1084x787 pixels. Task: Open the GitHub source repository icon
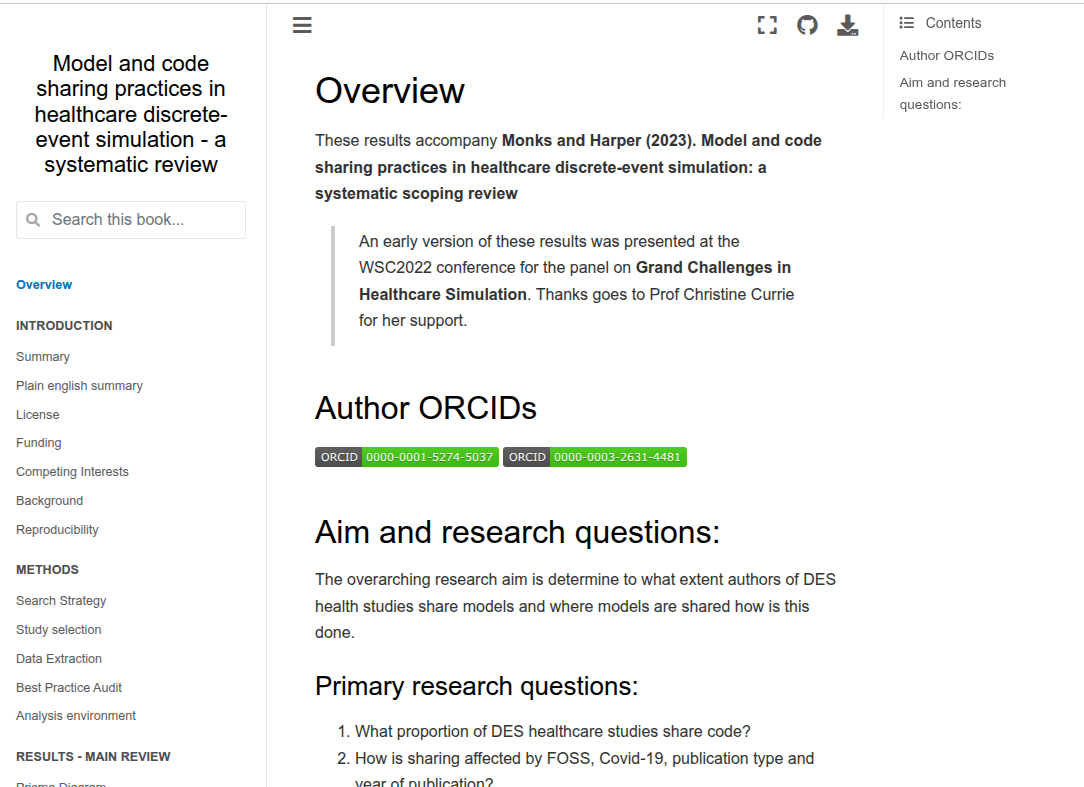(x=807, y=26)
